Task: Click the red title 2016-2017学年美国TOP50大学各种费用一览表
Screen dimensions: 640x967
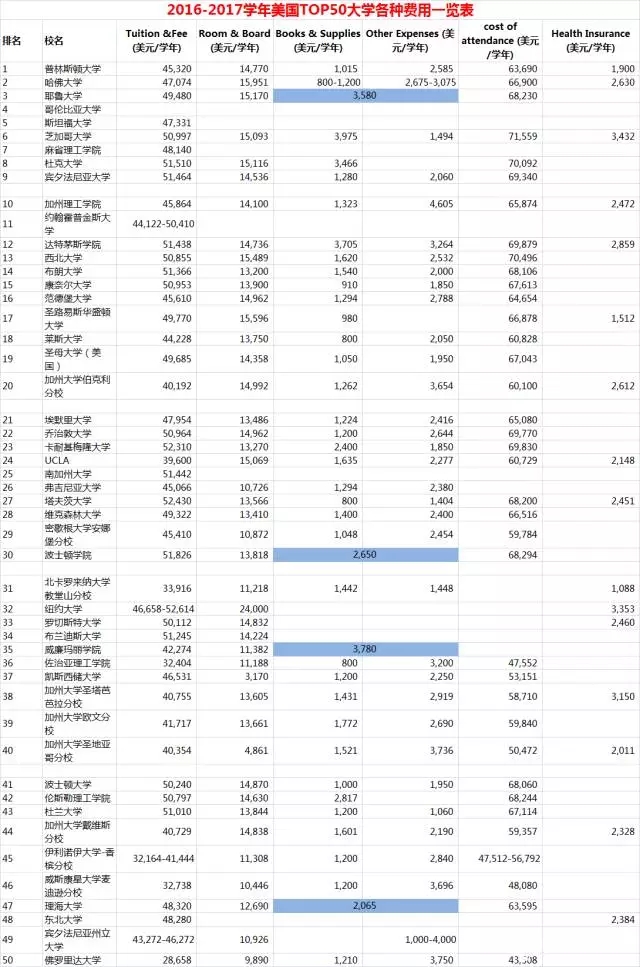Action: pyautogui.click(x=320, y=10)
